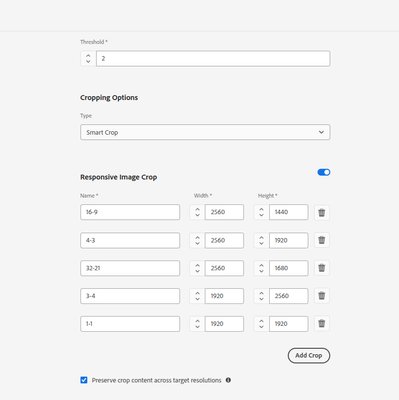
Task: Delete the 4-3 crop row
Action: pos(322,240)
